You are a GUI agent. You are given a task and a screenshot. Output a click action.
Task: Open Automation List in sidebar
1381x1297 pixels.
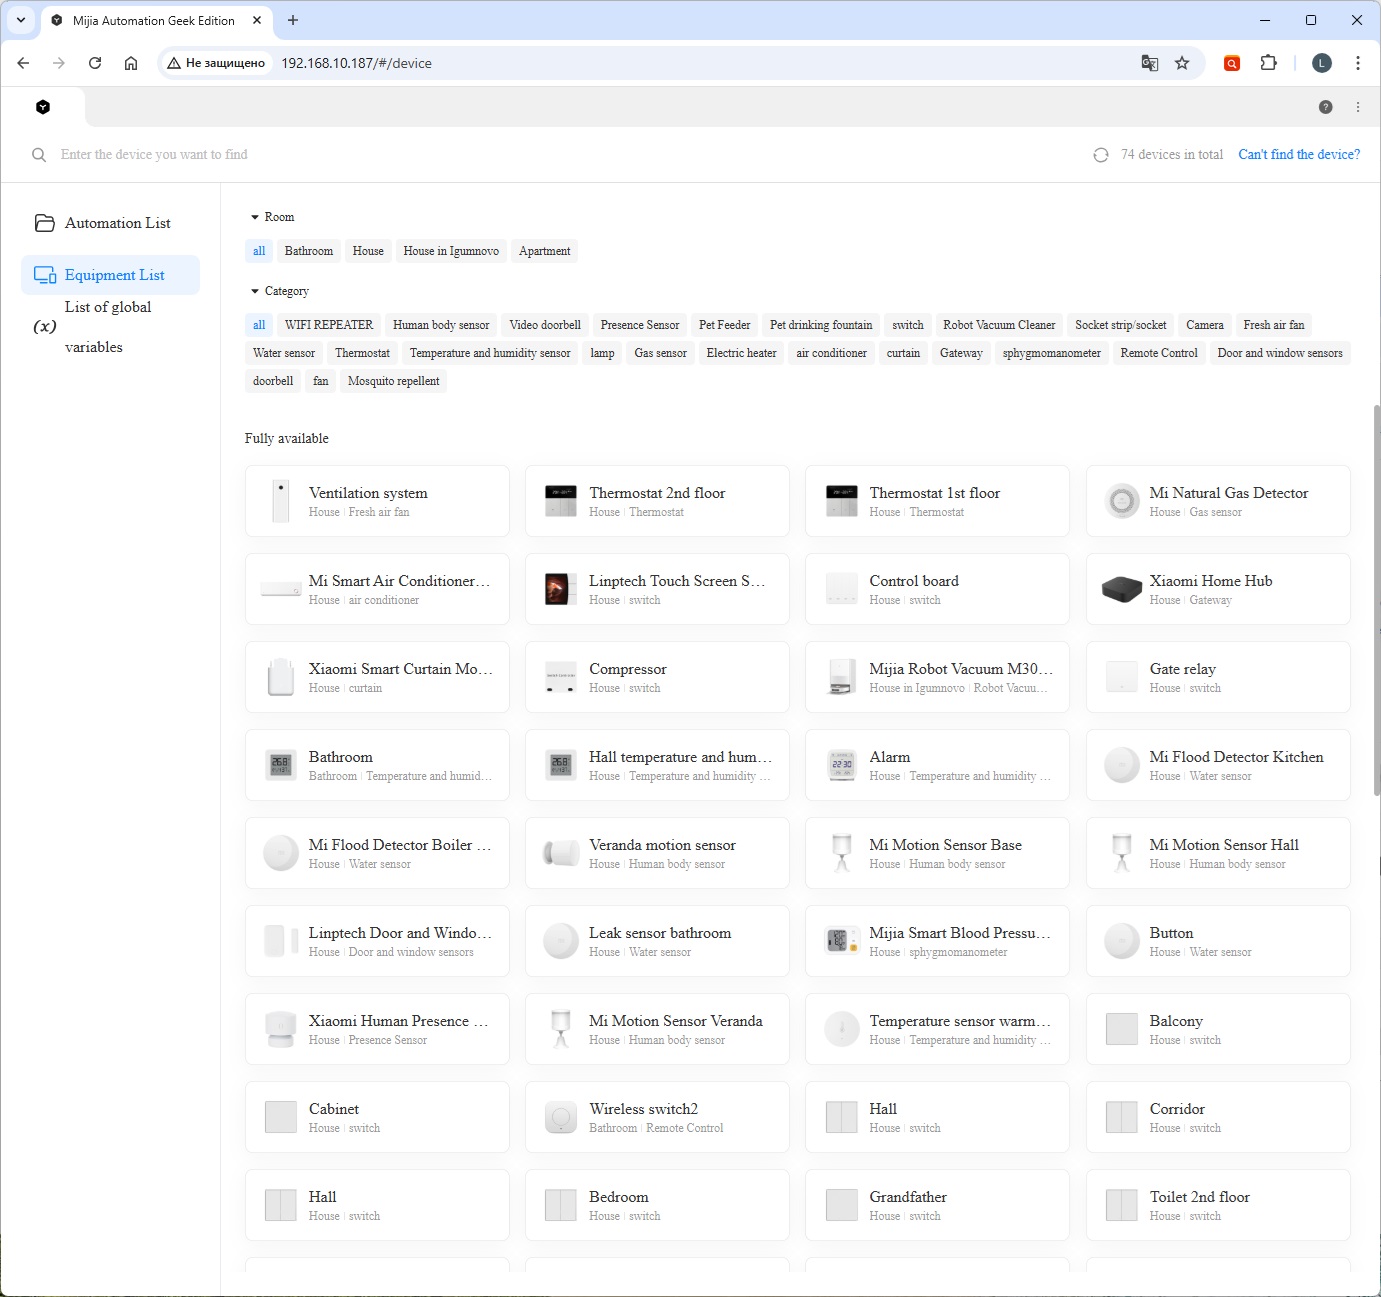[x=110, y=223]
